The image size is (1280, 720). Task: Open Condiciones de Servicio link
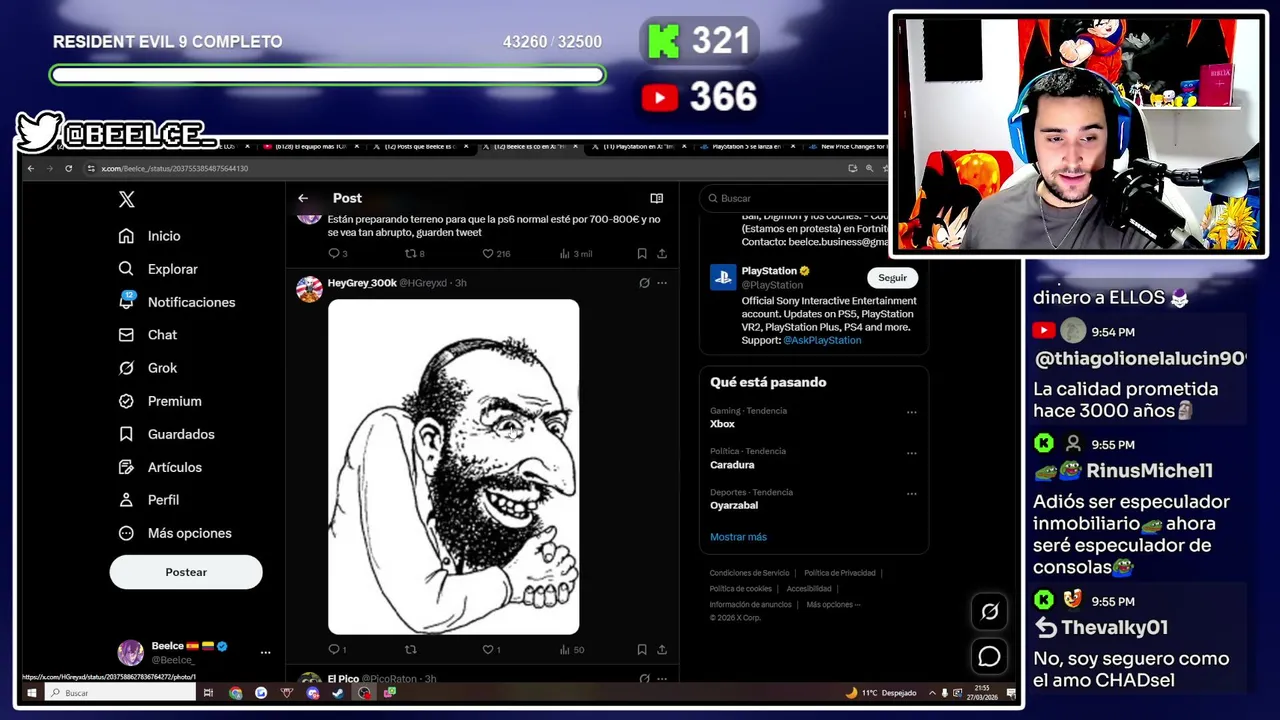[749, 573]
